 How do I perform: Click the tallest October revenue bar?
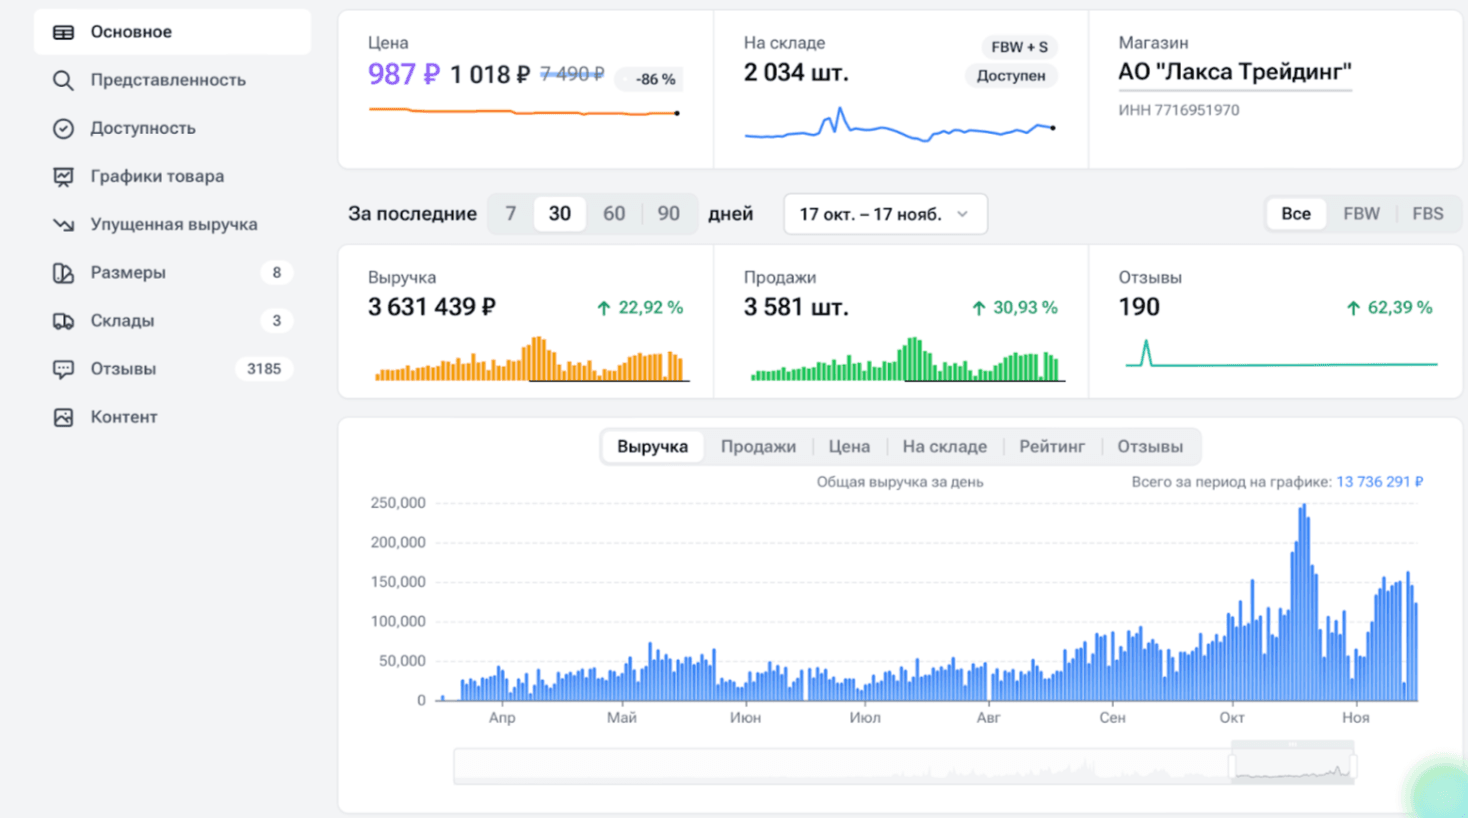click(1304, 602)
